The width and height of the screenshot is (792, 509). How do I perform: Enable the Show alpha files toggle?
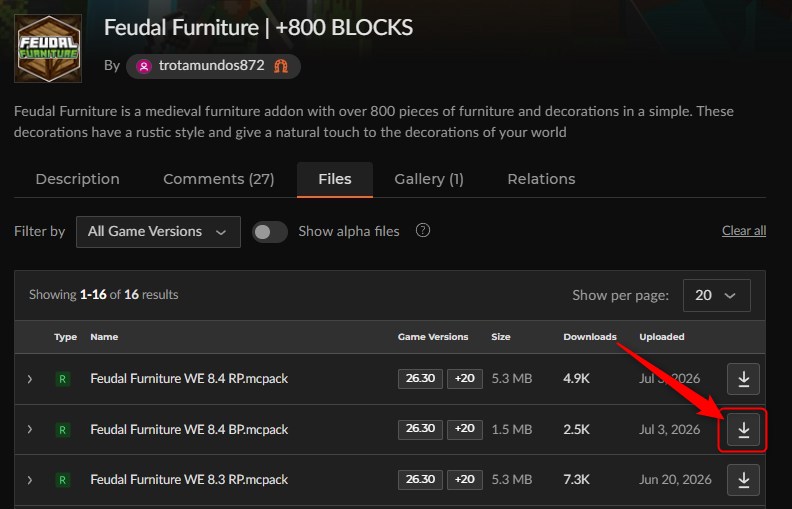tap(270, 232)
